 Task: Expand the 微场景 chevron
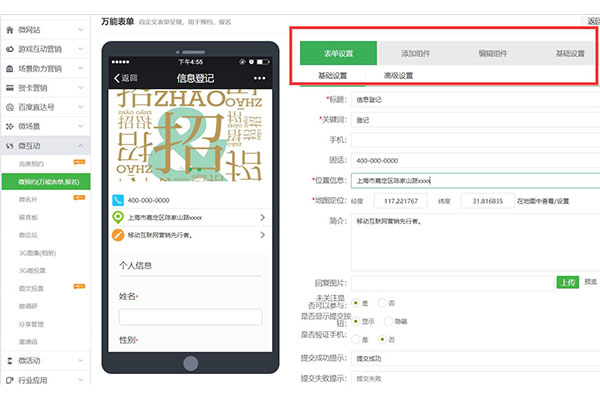click(81, 126)
